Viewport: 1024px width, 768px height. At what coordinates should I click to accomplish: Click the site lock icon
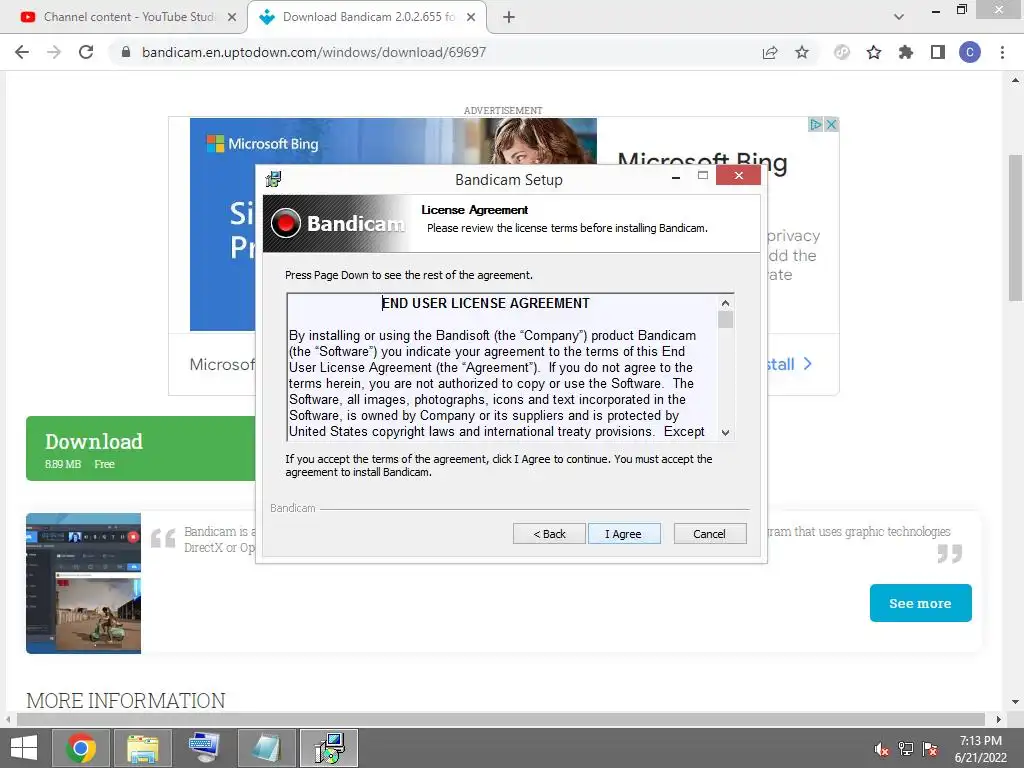tap(126, 52)
